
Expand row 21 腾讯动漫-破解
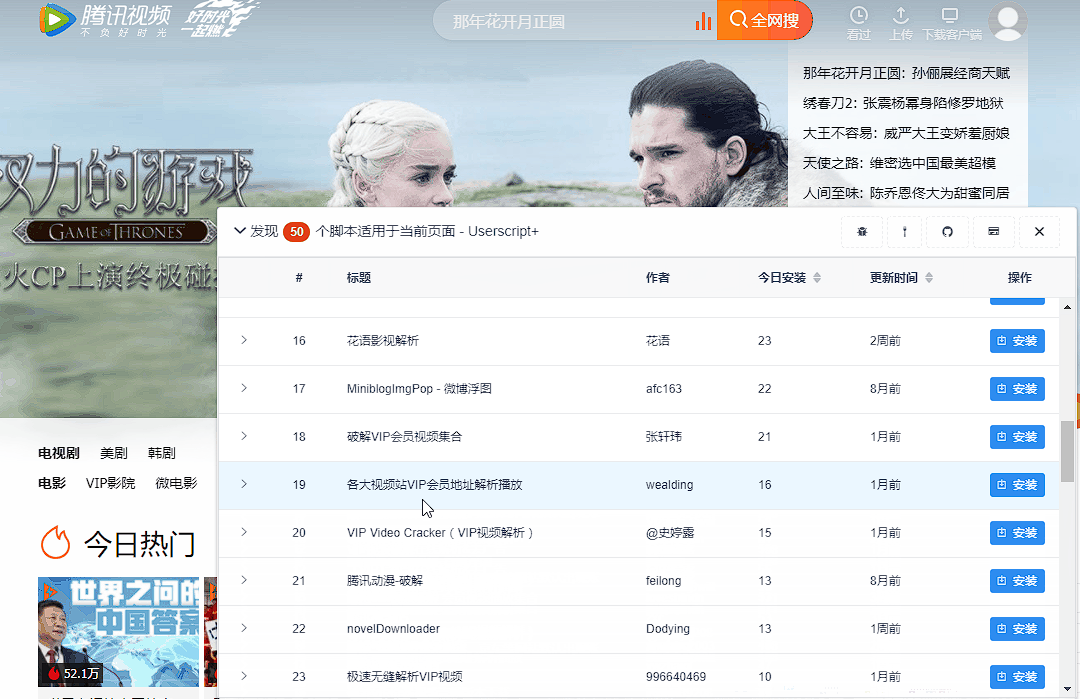pos(244,580)
